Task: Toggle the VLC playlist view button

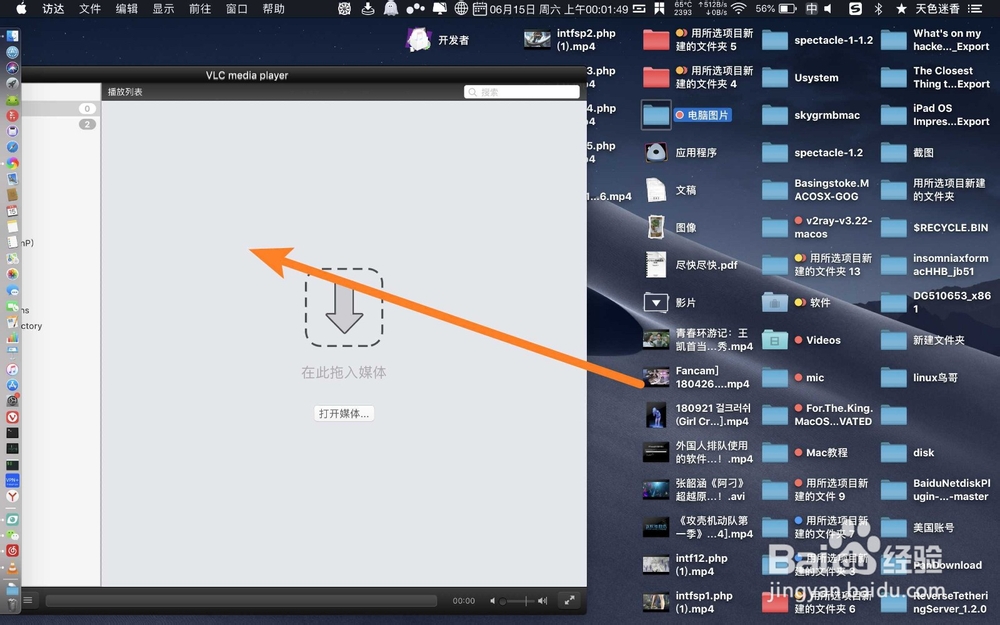Action: pos(28,600)
